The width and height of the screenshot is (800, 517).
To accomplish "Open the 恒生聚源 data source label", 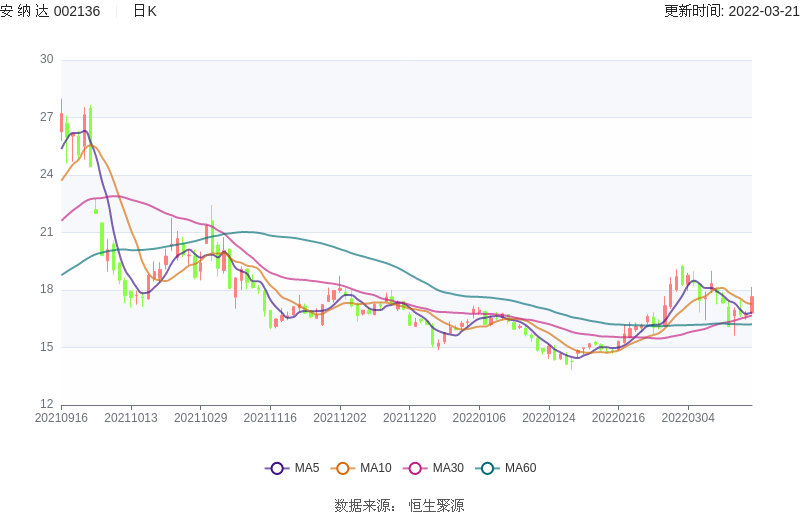I will [x=436, y=505].
